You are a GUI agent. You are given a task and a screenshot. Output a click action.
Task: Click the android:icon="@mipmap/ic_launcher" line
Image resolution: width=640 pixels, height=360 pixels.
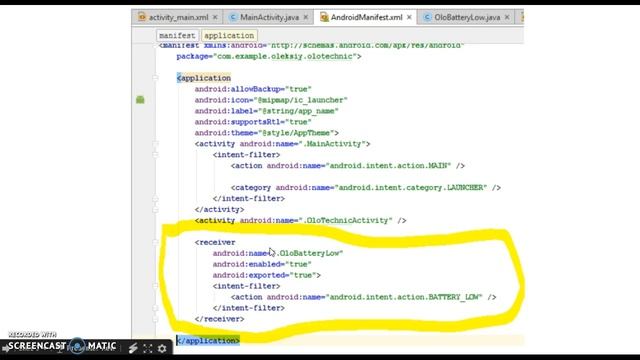(x=271, y=100)
